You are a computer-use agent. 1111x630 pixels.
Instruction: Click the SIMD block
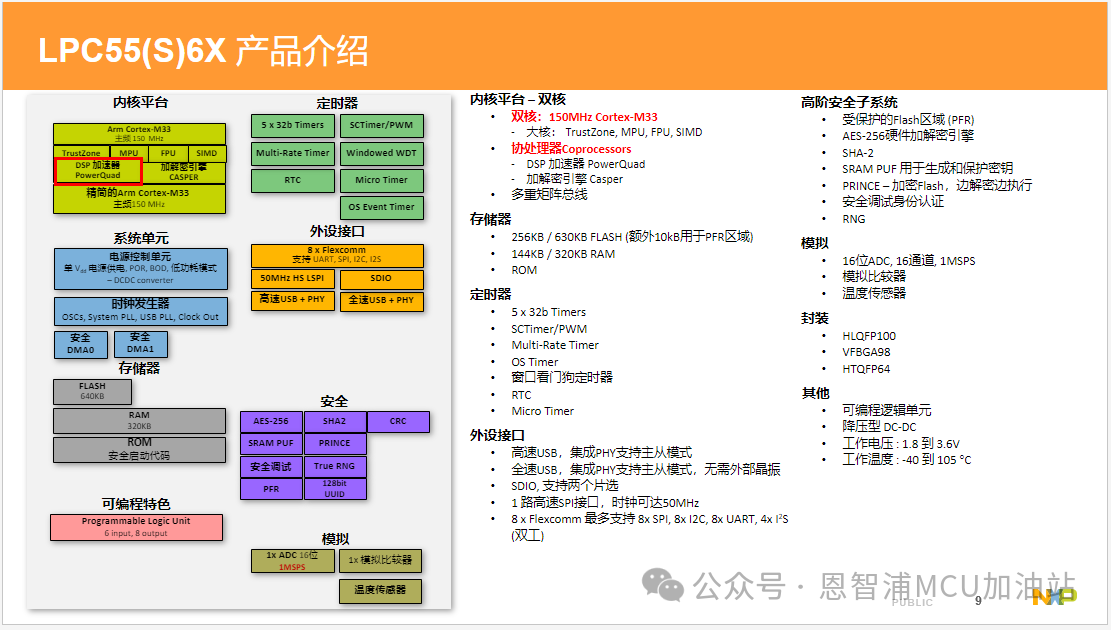click(207, 152)
